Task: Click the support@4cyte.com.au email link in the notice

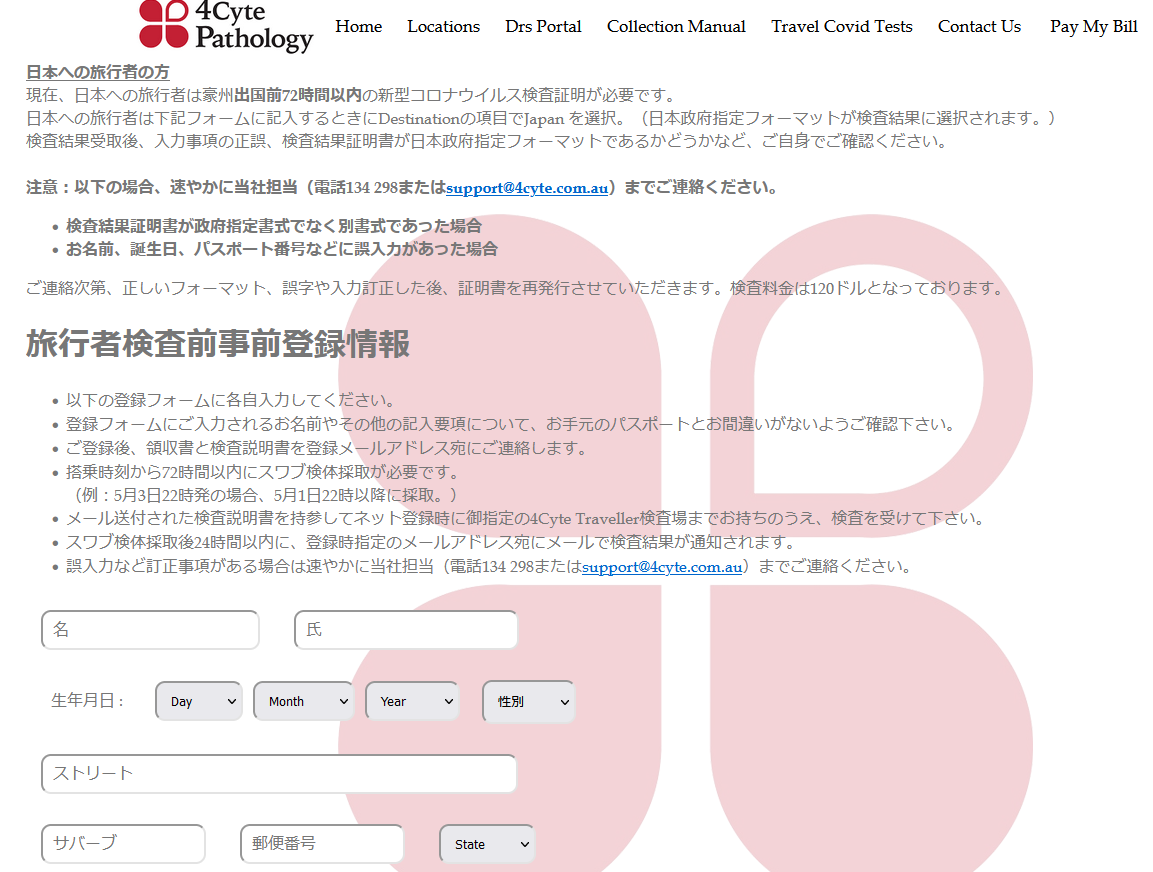Action: [x=527, y=187]
